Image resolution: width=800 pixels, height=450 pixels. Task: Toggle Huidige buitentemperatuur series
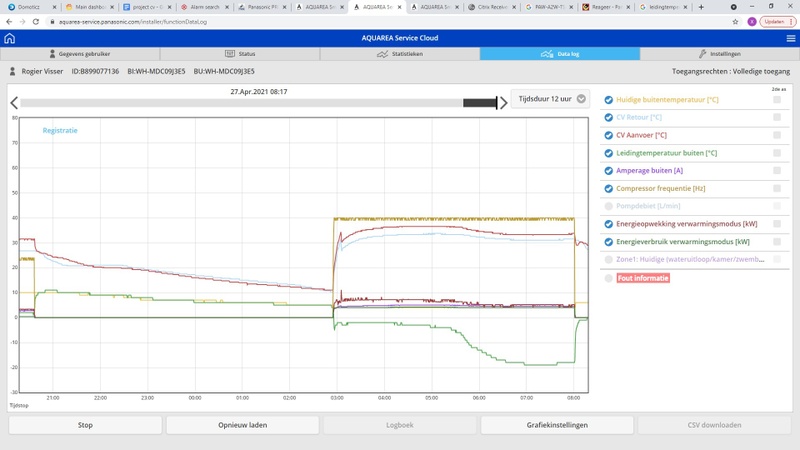[x=609, y=100]
